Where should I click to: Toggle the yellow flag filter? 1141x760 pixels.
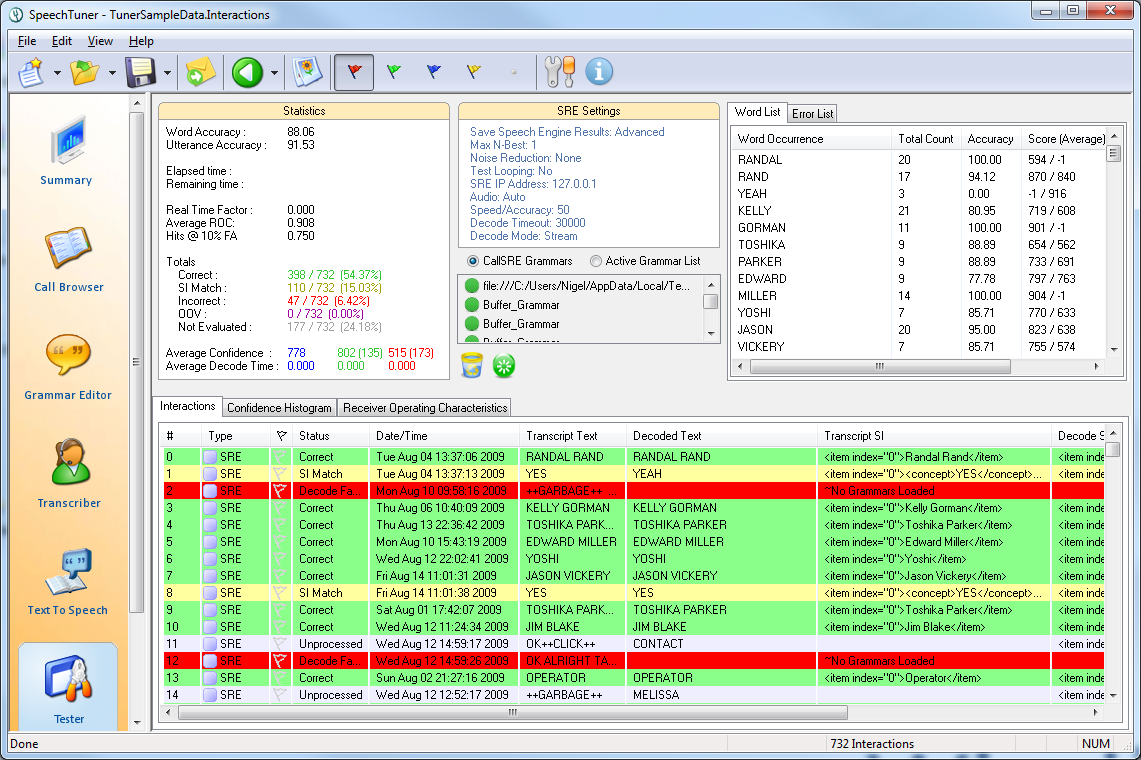(x=474, y=72)
